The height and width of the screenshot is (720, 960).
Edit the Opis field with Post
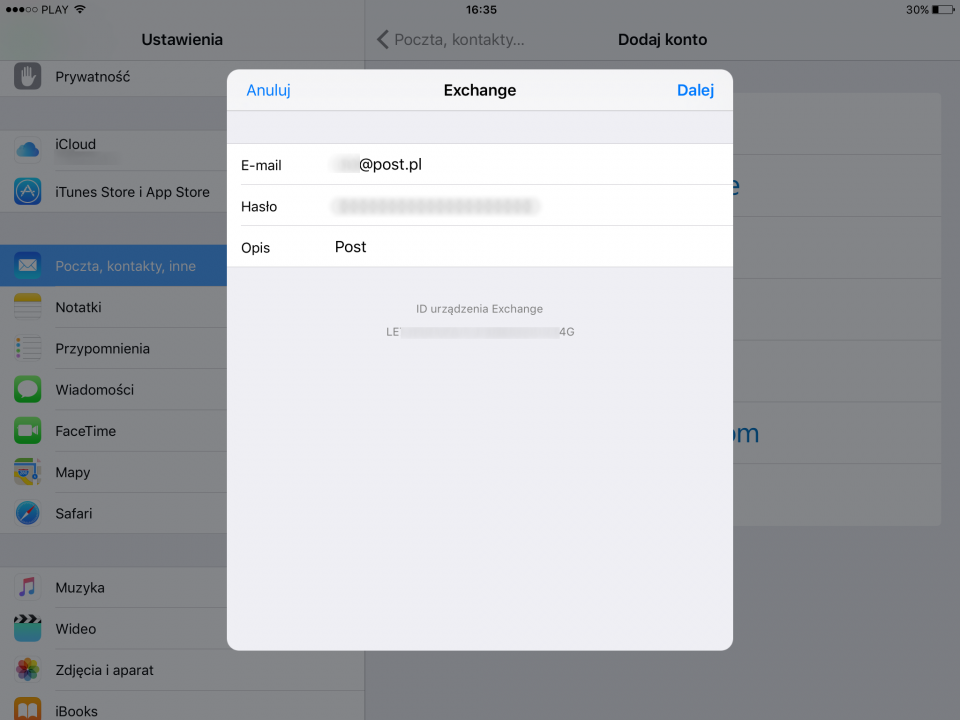click(x=480, y=247)
